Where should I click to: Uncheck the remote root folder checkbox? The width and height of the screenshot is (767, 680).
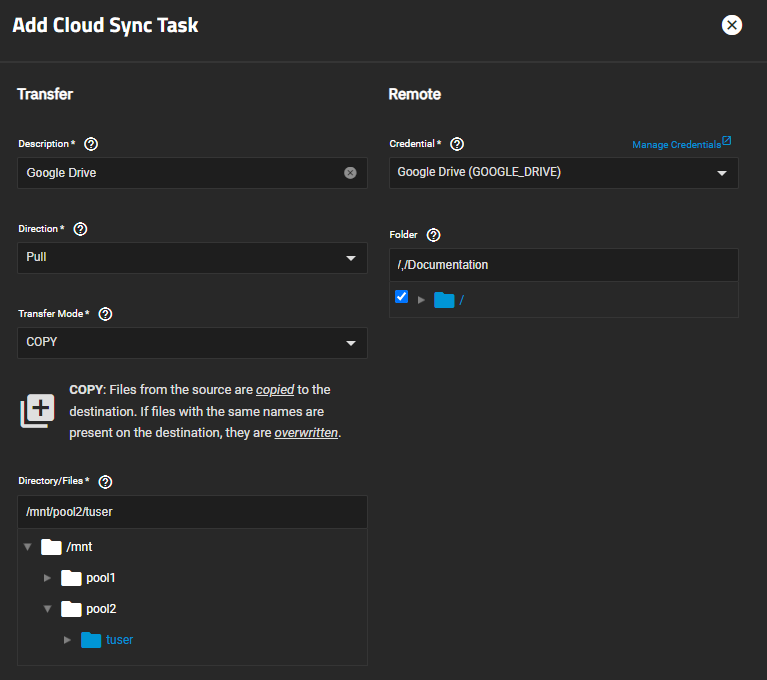(402, 297)
